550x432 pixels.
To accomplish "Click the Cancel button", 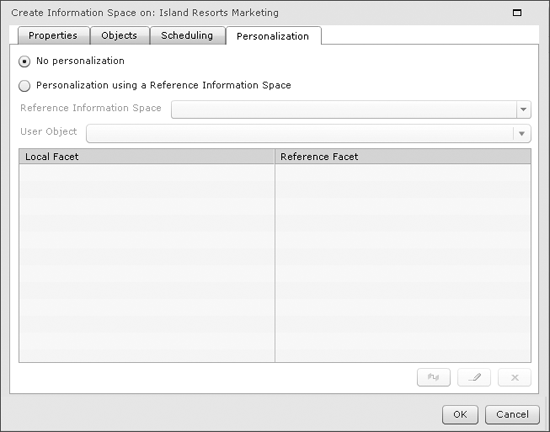I will pos(512,415).
